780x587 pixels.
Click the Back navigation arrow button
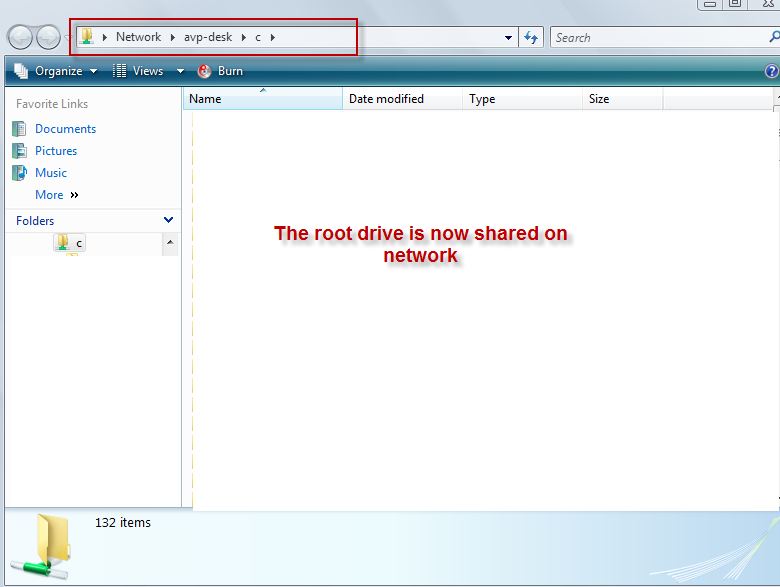[x=20, y=38]
